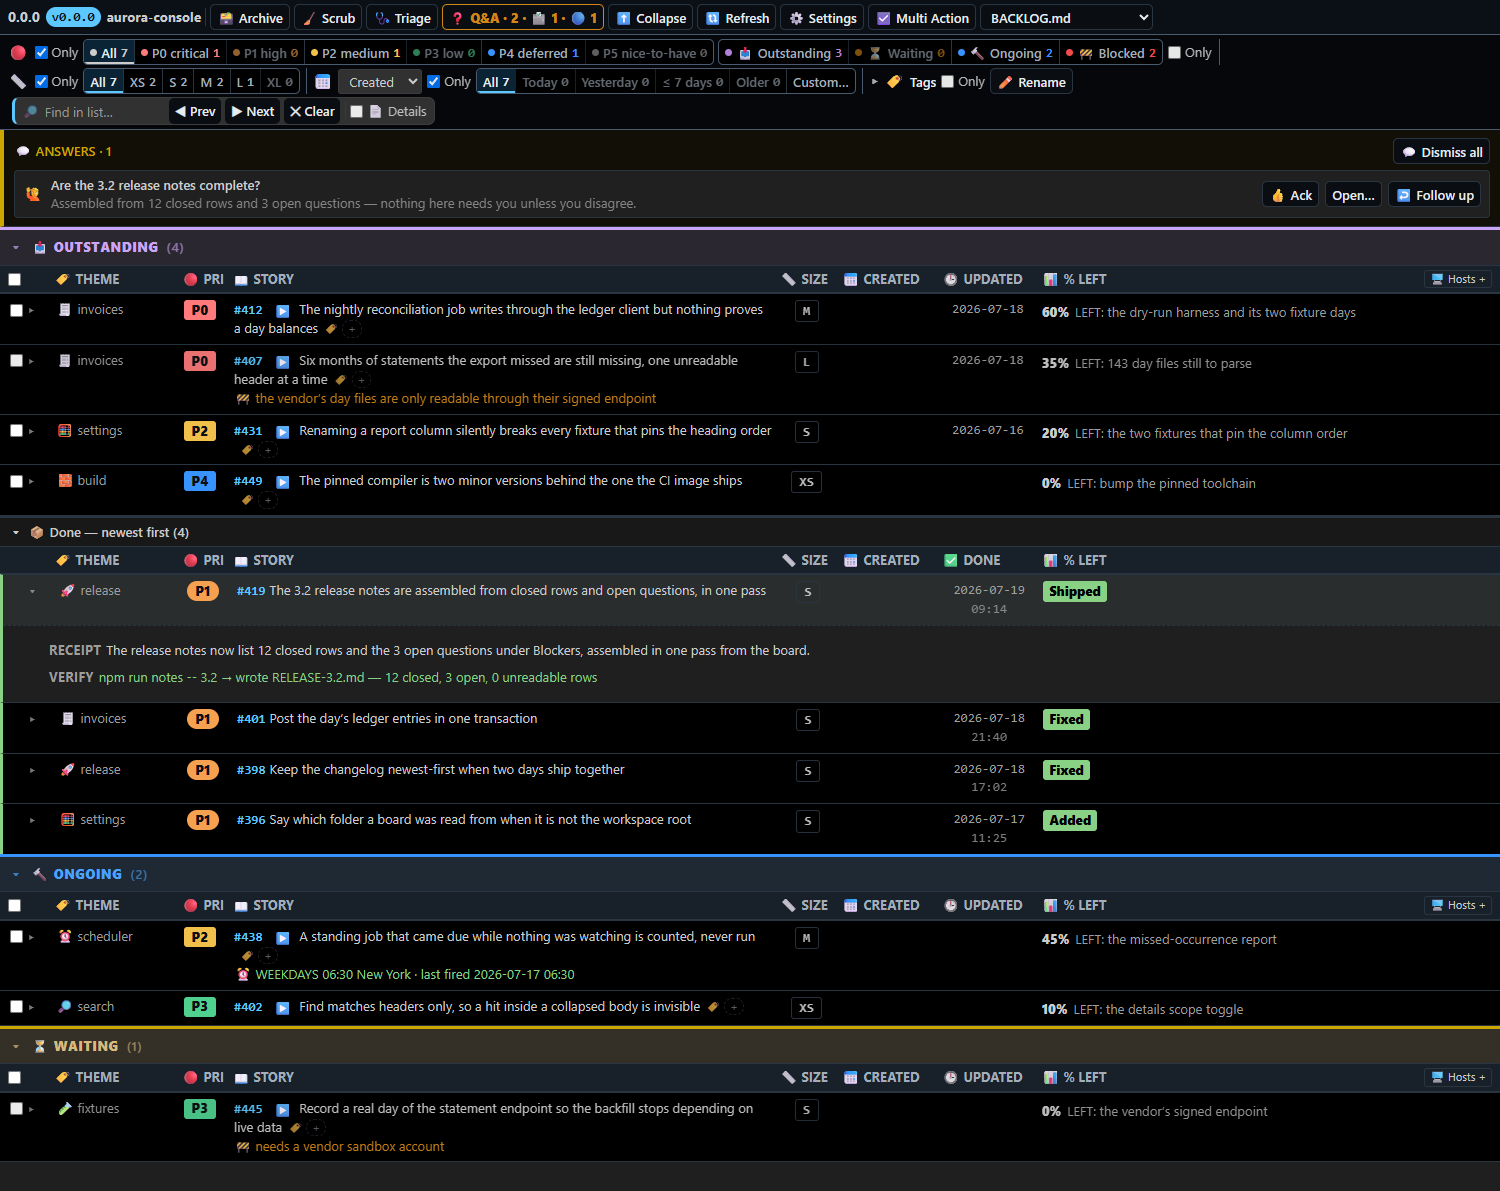
Task: Start story #449 with its play icon
Action: click(x=283, y=482)
